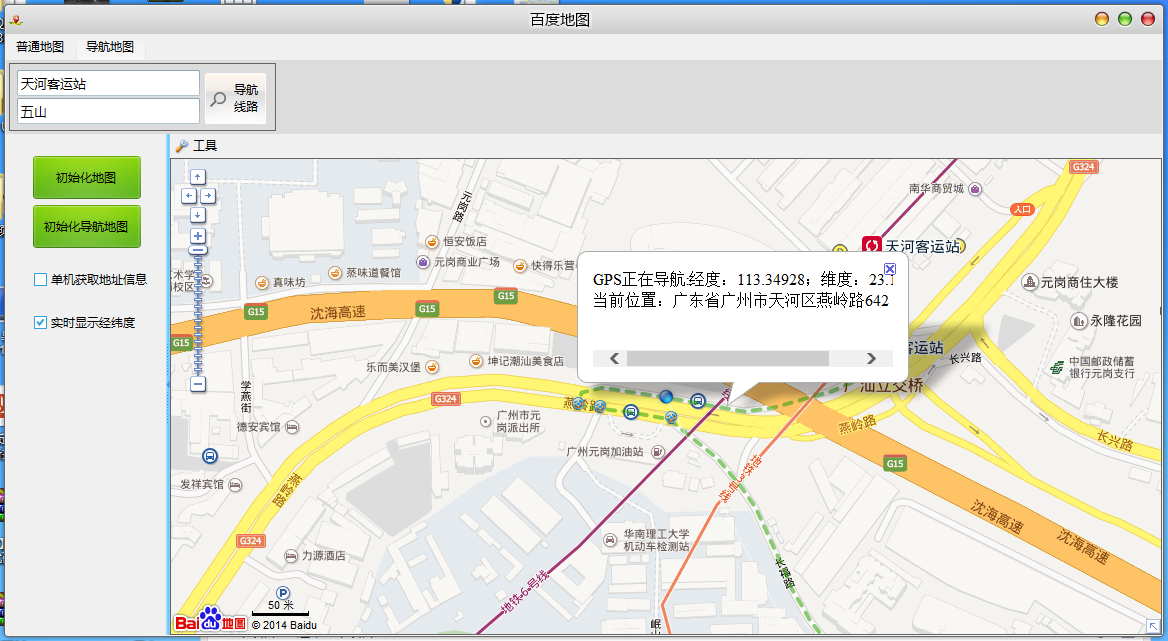Image resolution: width=1168 pixels, height=641 pixels.
Task: Click the 蒸味道餐馆 restaurant icon
Action: 335,273
